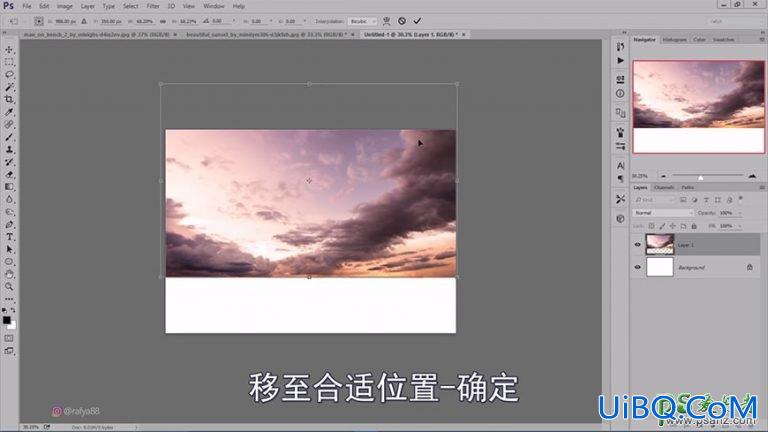Open the Actions panel play icon
Image resolution: width=768 pixels, height=432 pixels.
click(x=620, y=61)
